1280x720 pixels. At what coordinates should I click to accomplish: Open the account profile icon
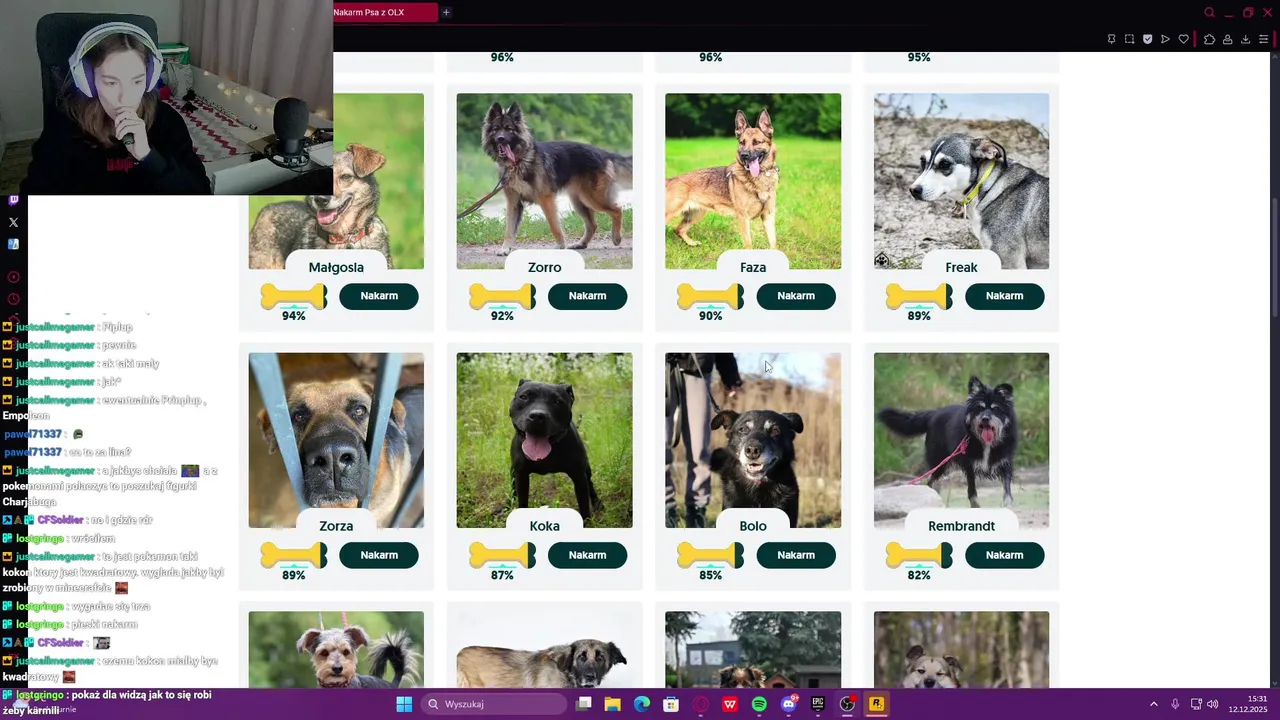1227,39
